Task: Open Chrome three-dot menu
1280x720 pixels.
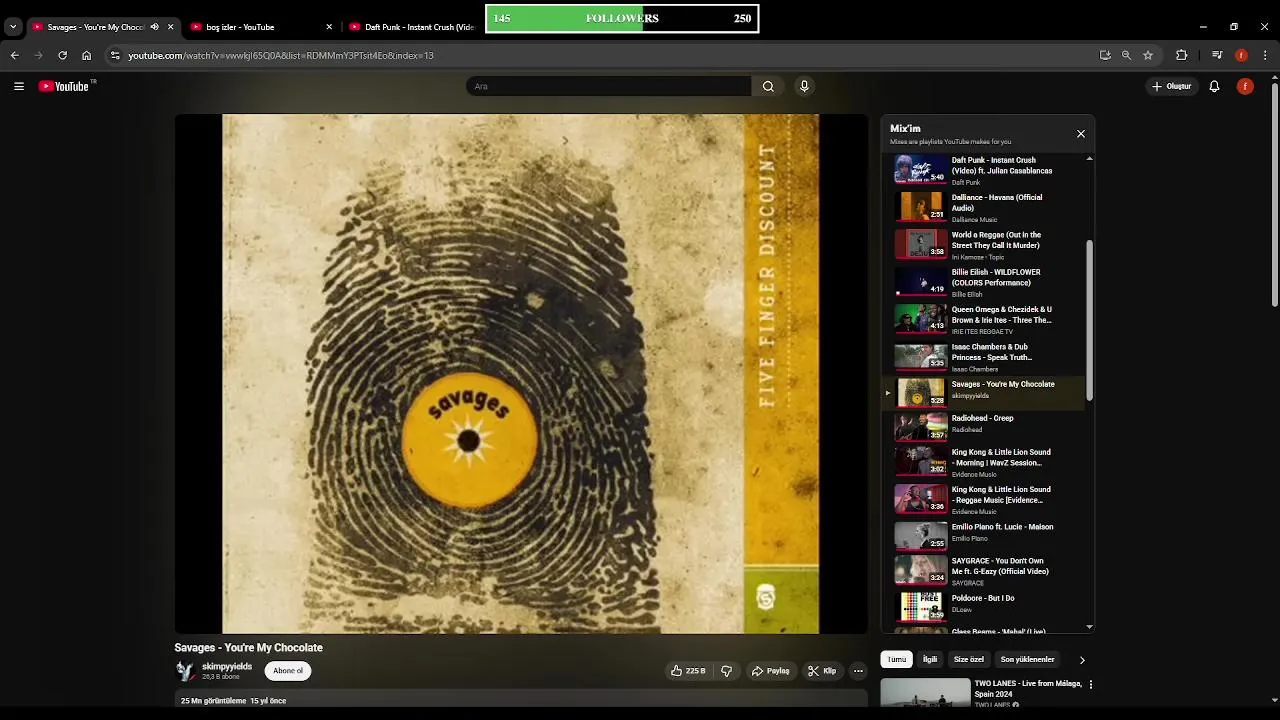Action: pos(1265,55)
